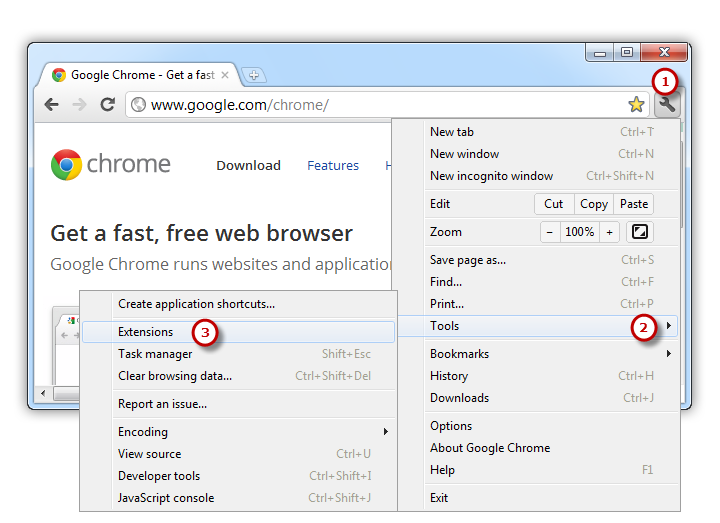
Task: Minimize the Chrome window
Action: point(600,52)
